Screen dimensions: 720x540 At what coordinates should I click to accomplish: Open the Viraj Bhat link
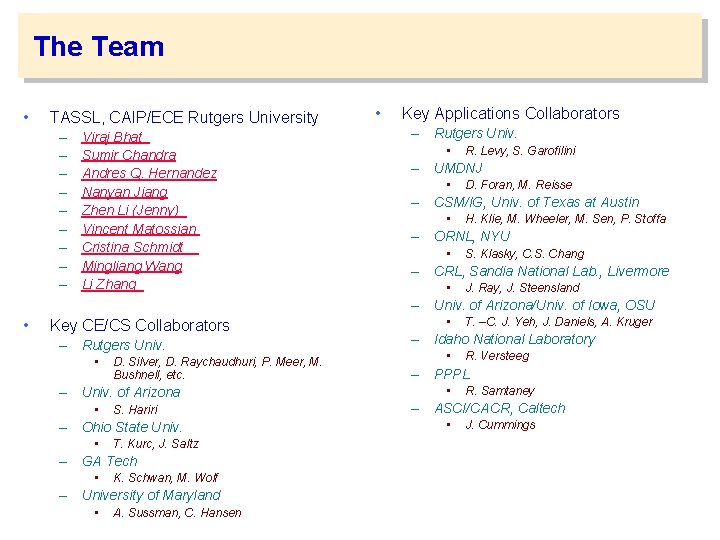[115, 137]
